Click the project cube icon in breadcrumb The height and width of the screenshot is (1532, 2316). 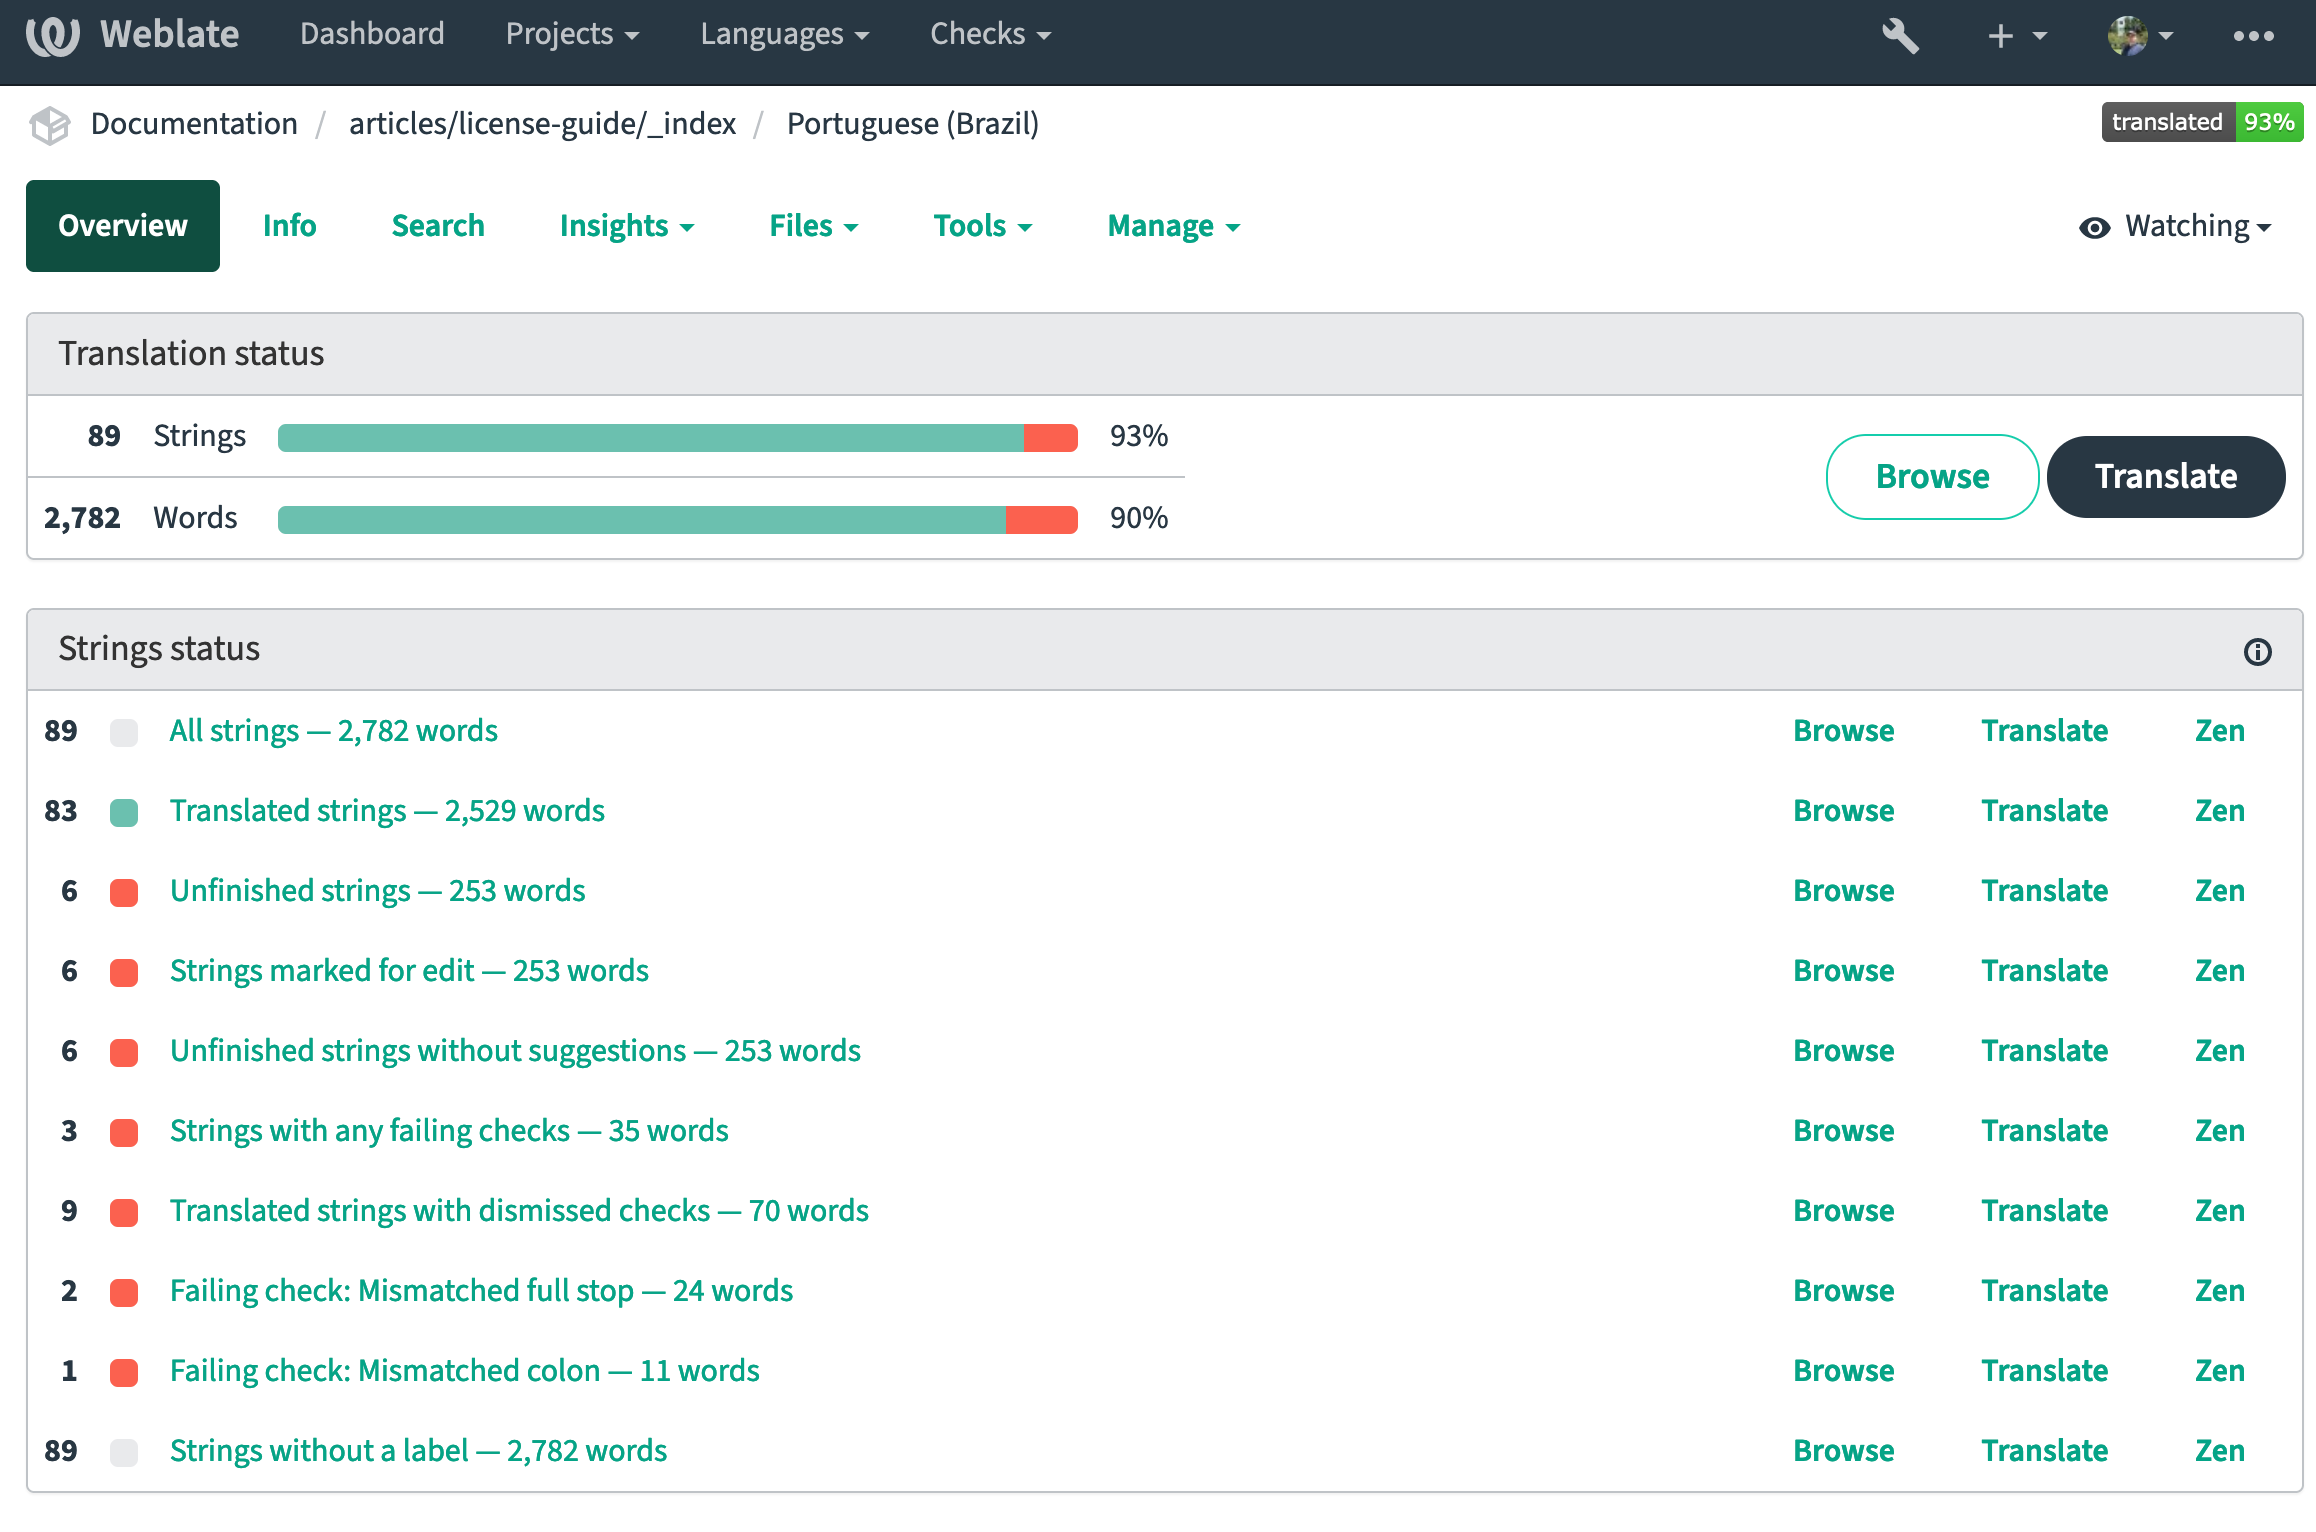click(50, 125)
